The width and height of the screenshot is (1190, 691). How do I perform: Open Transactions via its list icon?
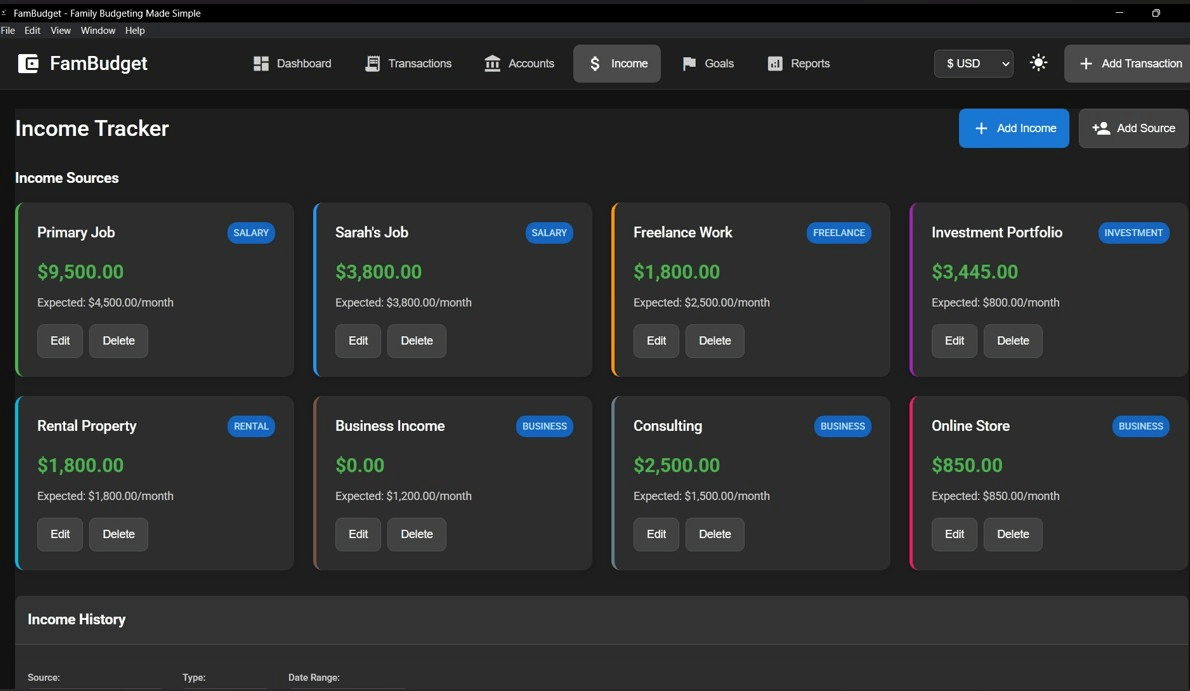(x=373, y=63)
